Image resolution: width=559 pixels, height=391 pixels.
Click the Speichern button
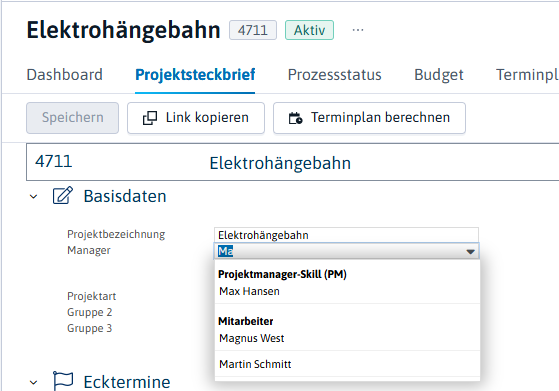(x=72, y=118)
